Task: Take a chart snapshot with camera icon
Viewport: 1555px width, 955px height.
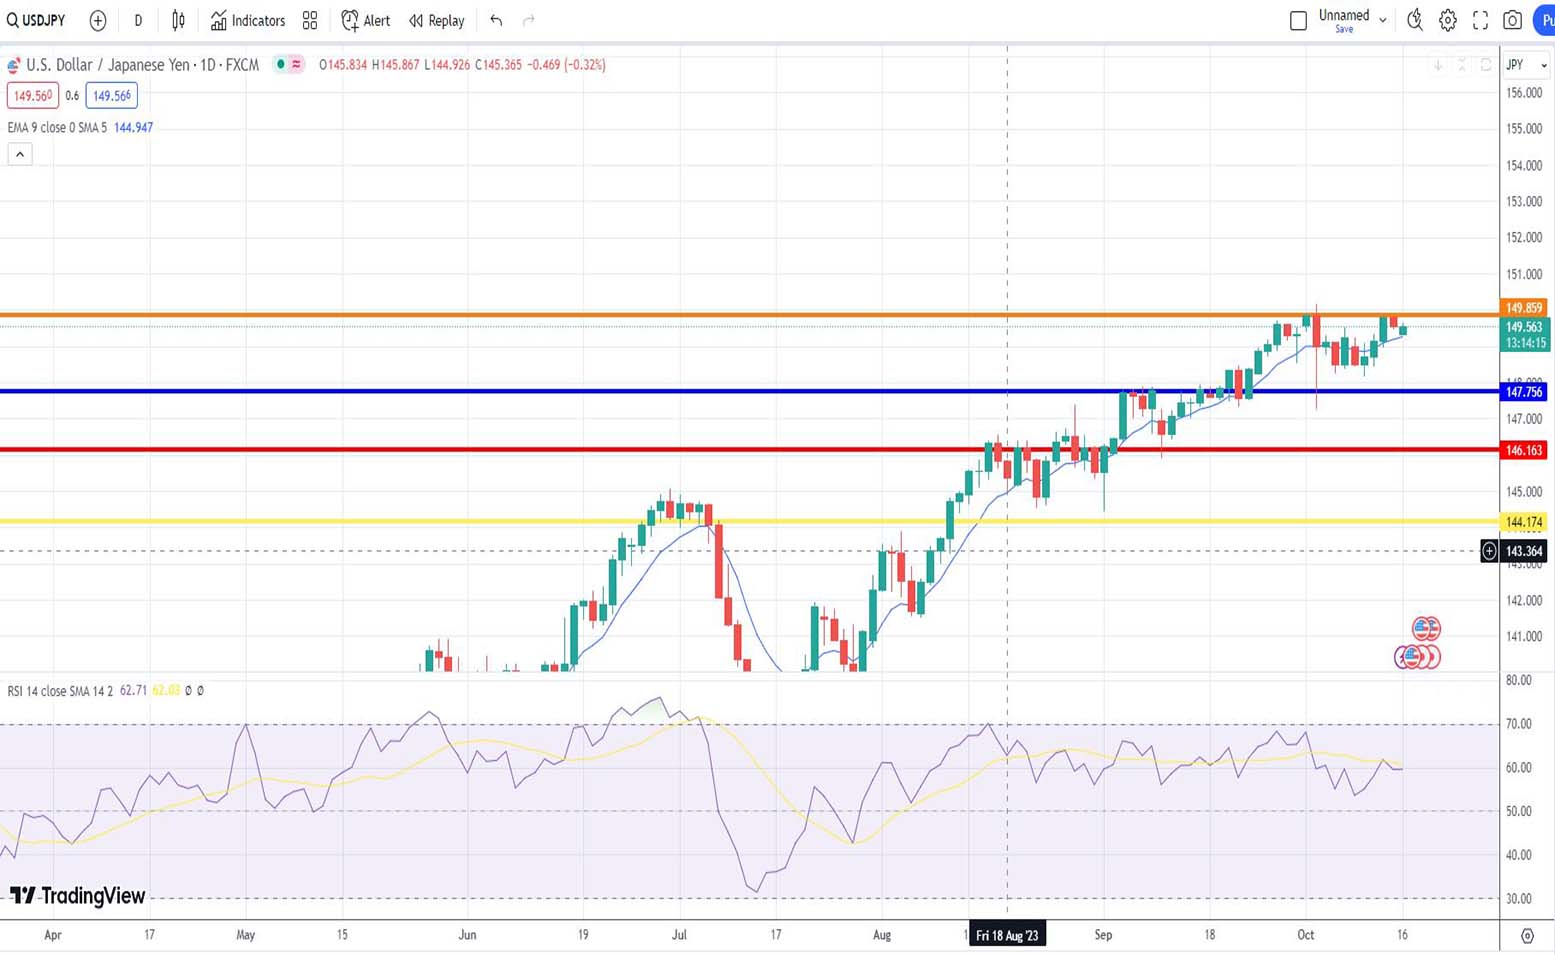Action: click(1513, 20)
